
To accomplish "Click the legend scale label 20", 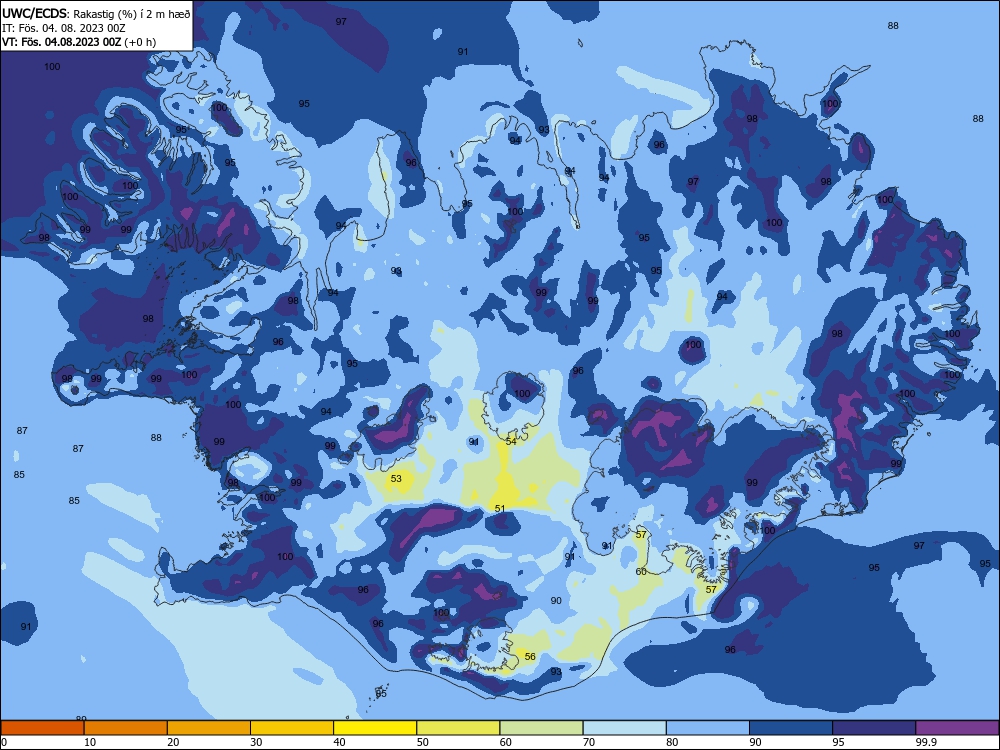I will [173, 742].
